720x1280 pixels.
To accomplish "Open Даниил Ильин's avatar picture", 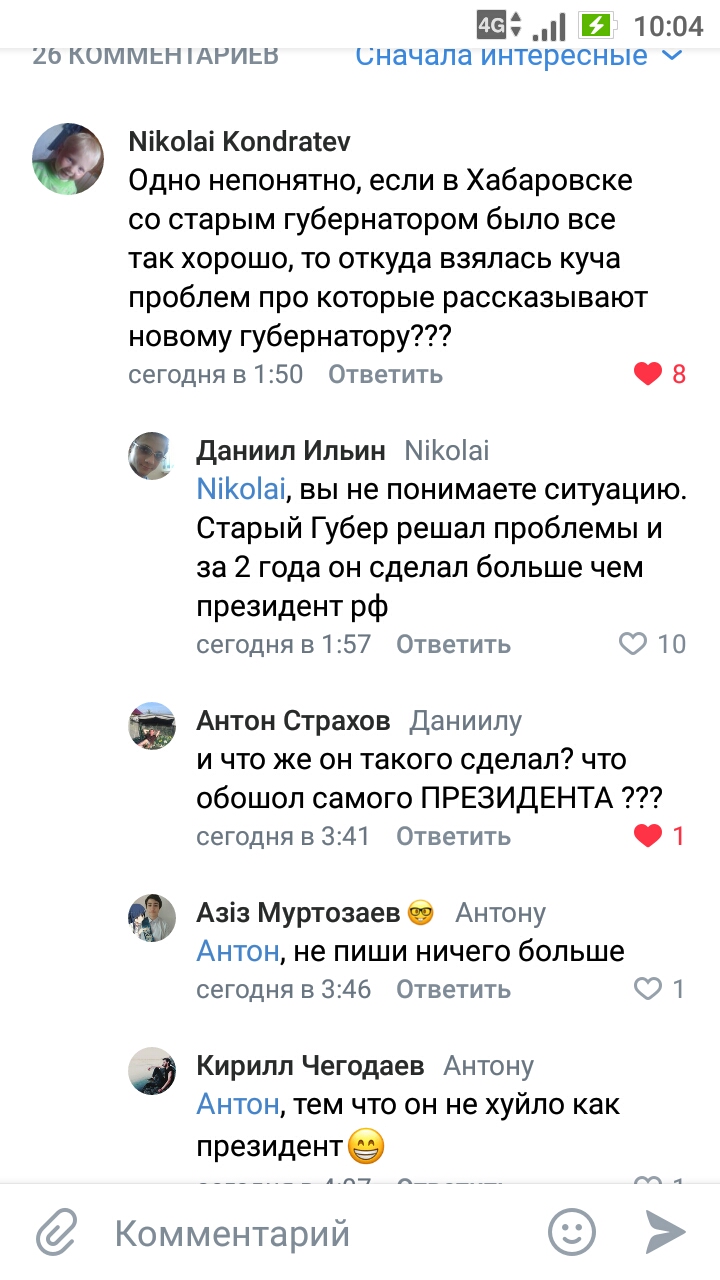I will 152,456.
